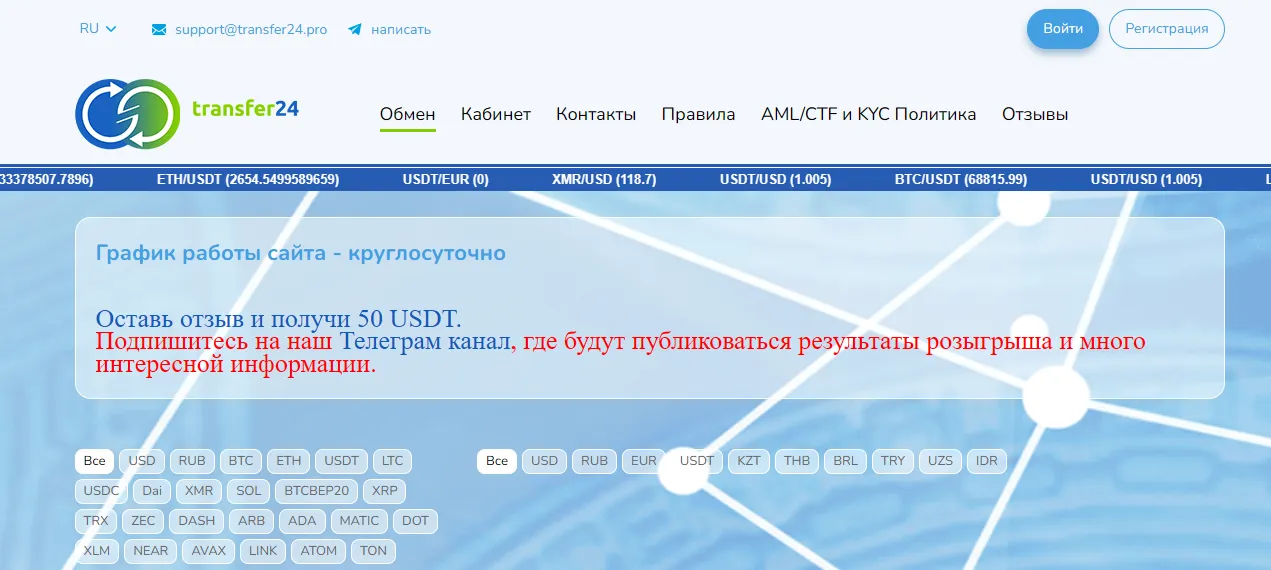1271x570 pixels.
Task: Select left USDT filter tag
Action: click(x=342, y=461)
